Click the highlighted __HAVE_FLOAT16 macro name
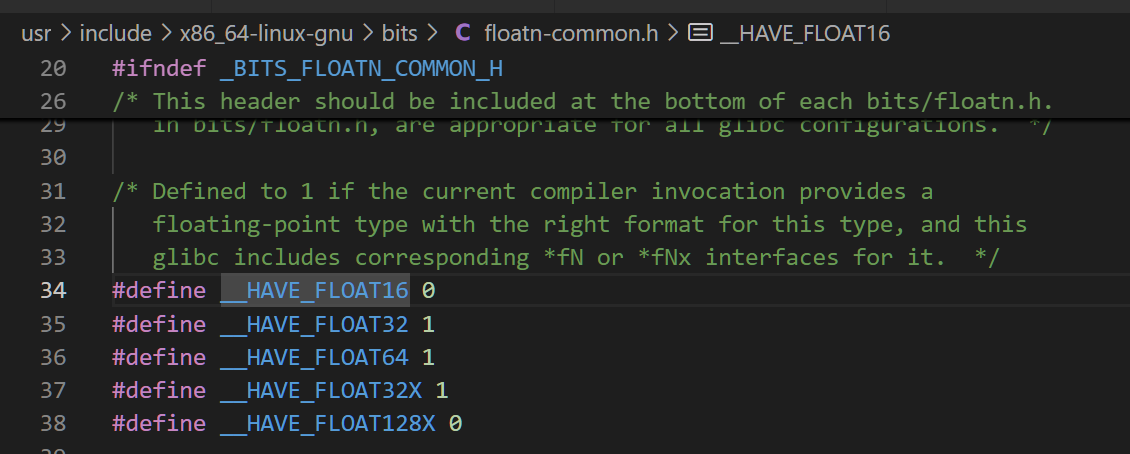This screenshot has height=454, width=1130. coord(315,290)
